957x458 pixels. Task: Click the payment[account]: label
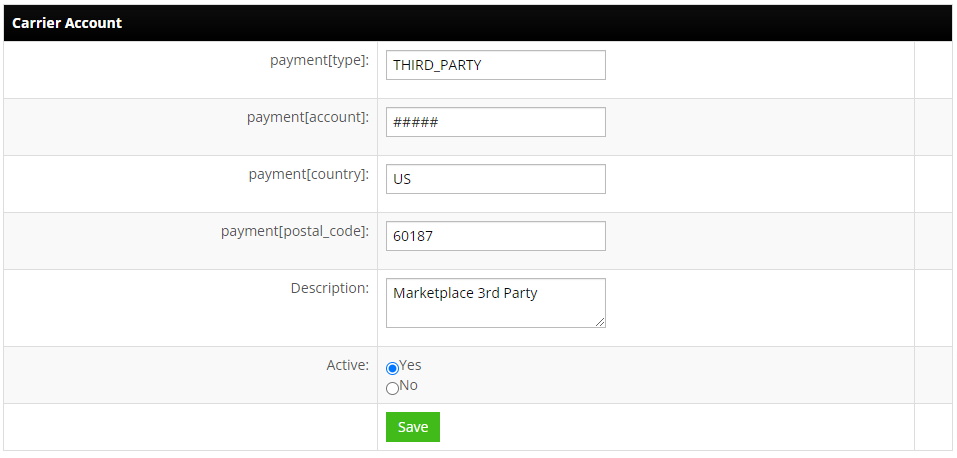point(308,117)
